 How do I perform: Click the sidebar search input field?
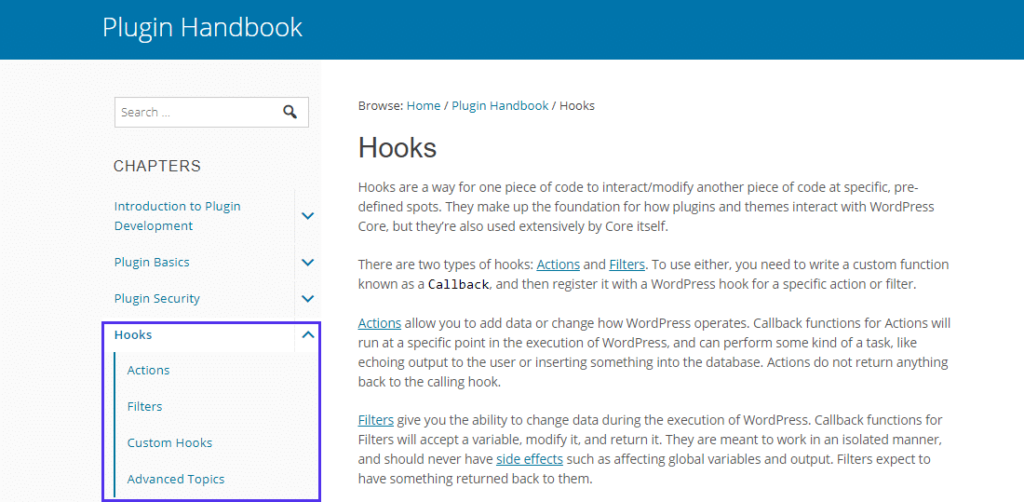coord(195,112)
